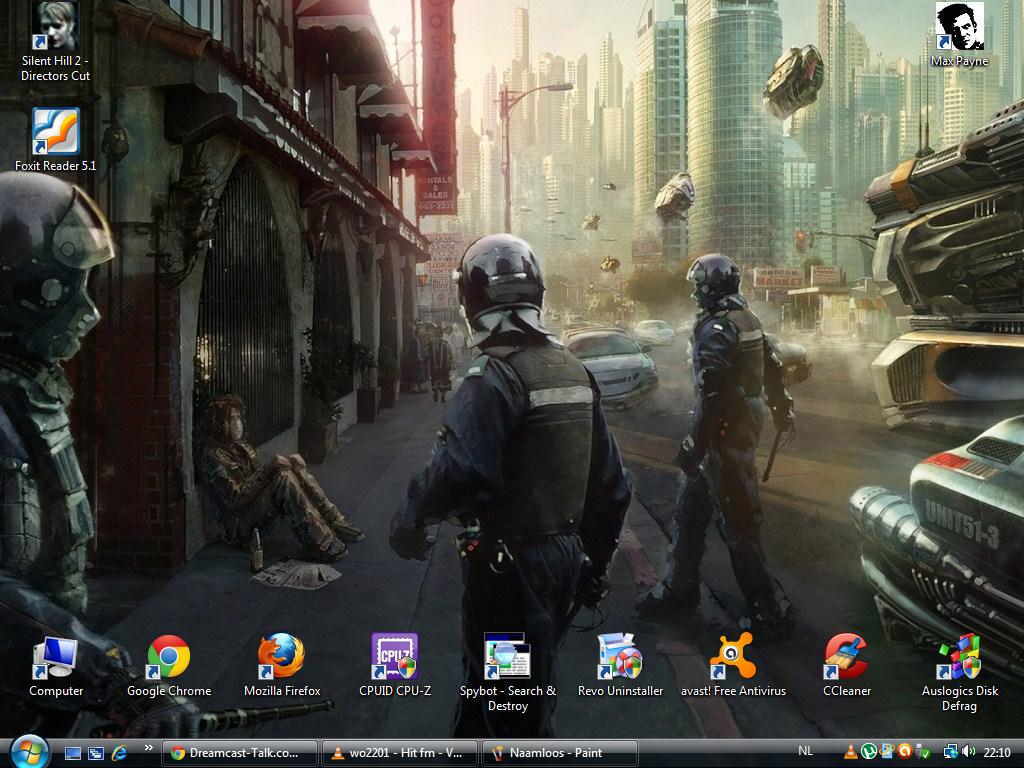Click the uTorrent tray icon
The height and width of the screenshot is (768, 1024).
tap(869, 752)
